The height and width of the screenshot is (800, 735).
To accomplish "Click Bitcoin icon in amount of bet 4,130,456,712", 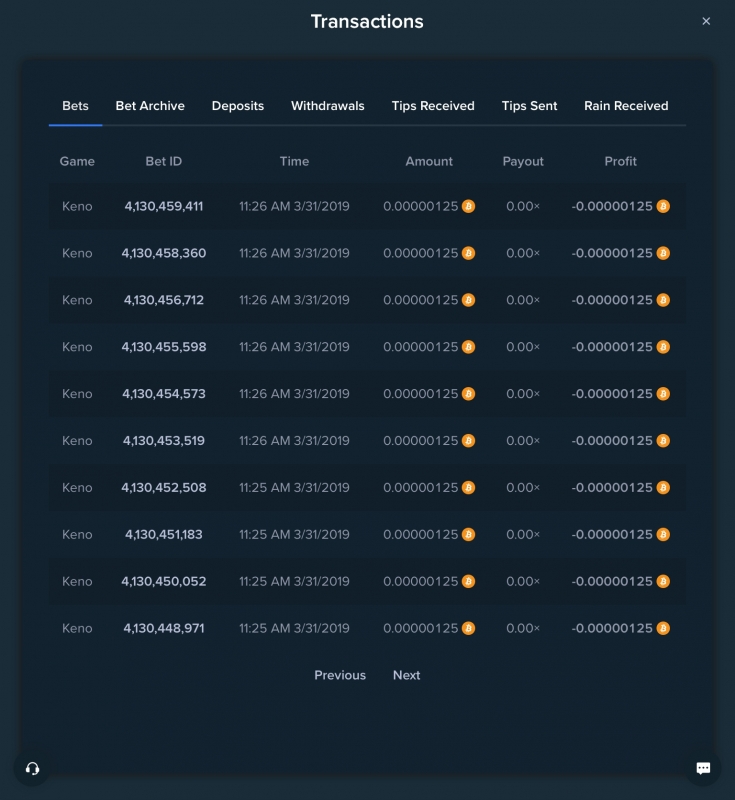I will point(468,300).
